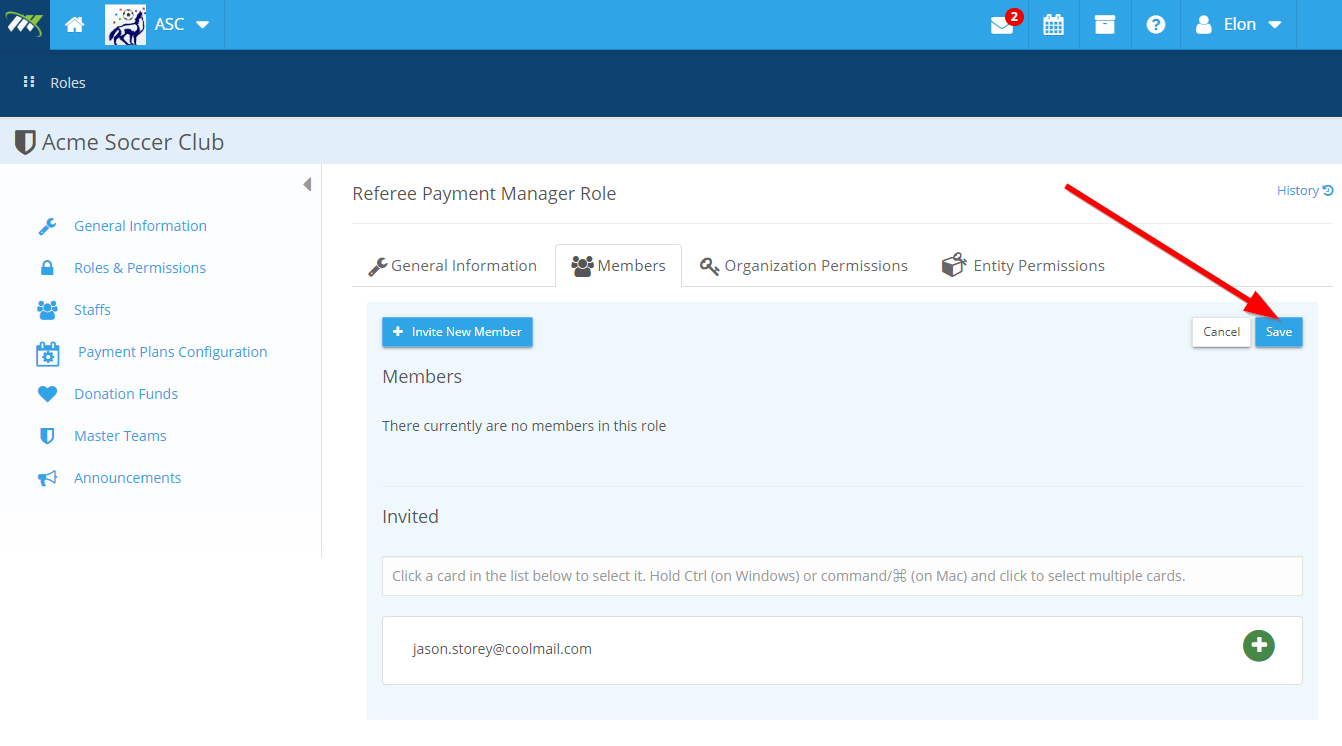The width and height of the screenshot is (1342, 746).
Task: Click the Referee Payment Manager Role title
Action: point(484,194)
